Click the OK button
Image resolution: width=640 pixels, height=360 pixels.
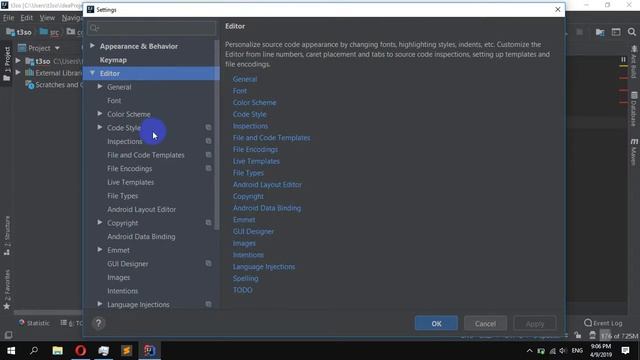(x=436, y=323)
